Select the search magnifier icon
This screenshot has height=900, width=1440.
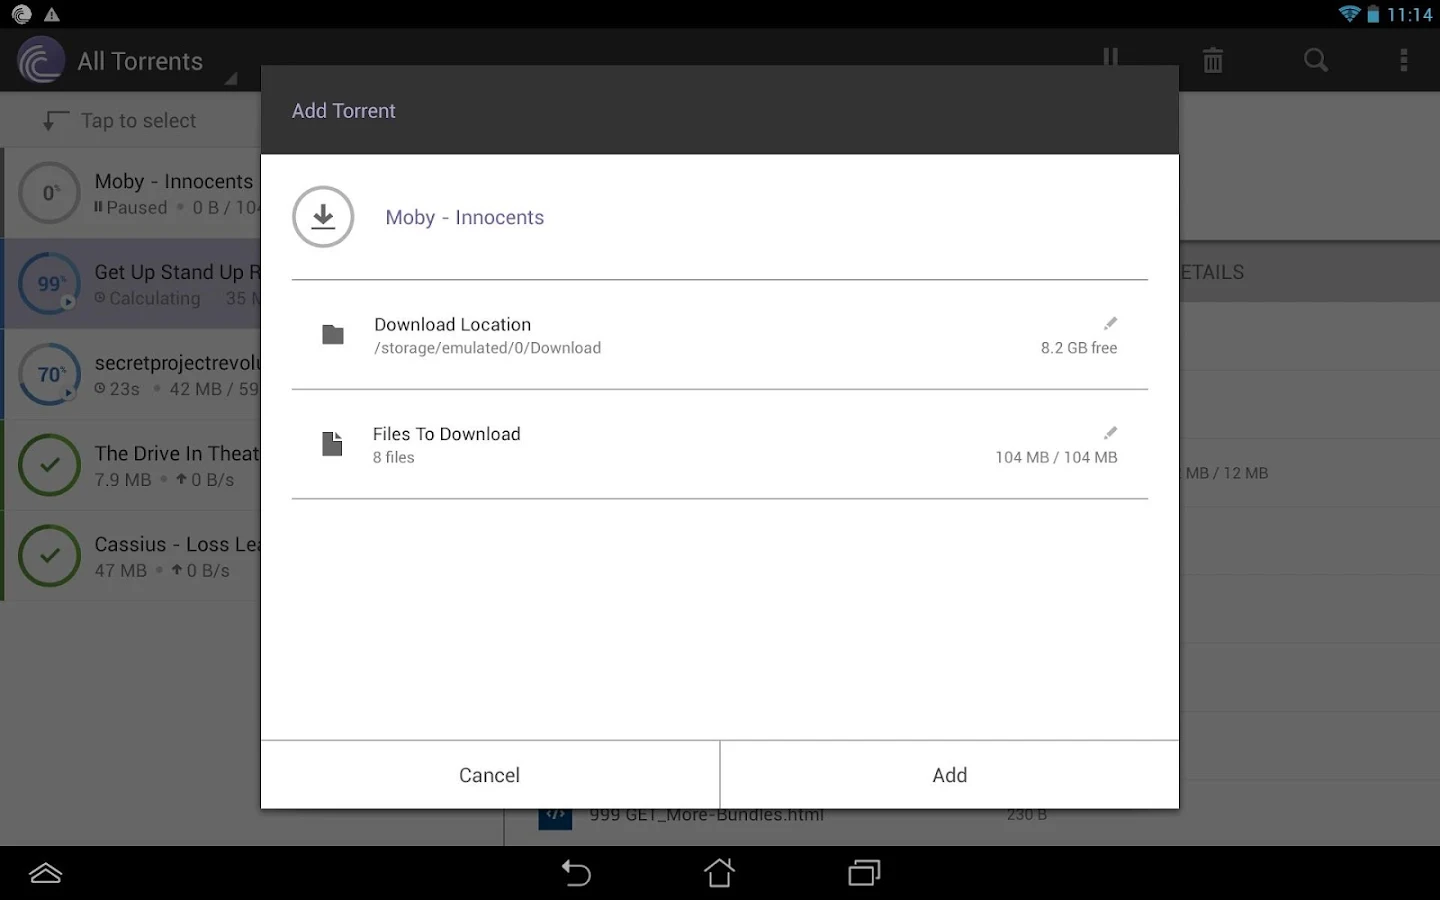1315,60
